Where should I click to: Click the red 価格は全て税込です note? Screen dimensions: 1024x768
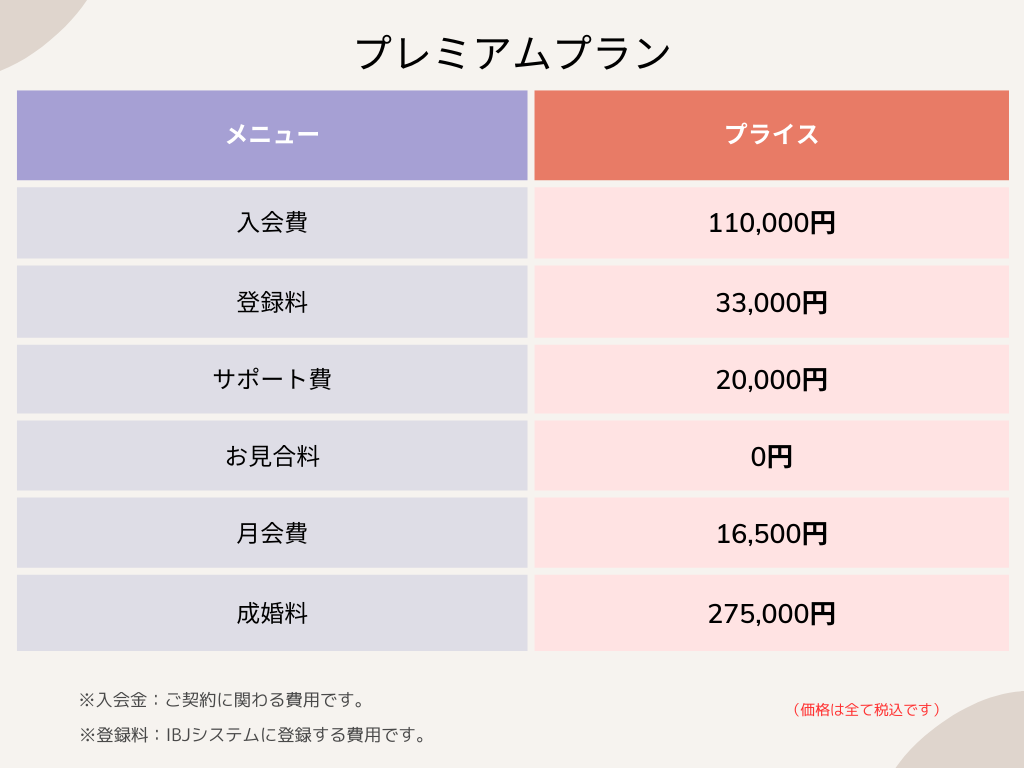(x=867, y=709)
